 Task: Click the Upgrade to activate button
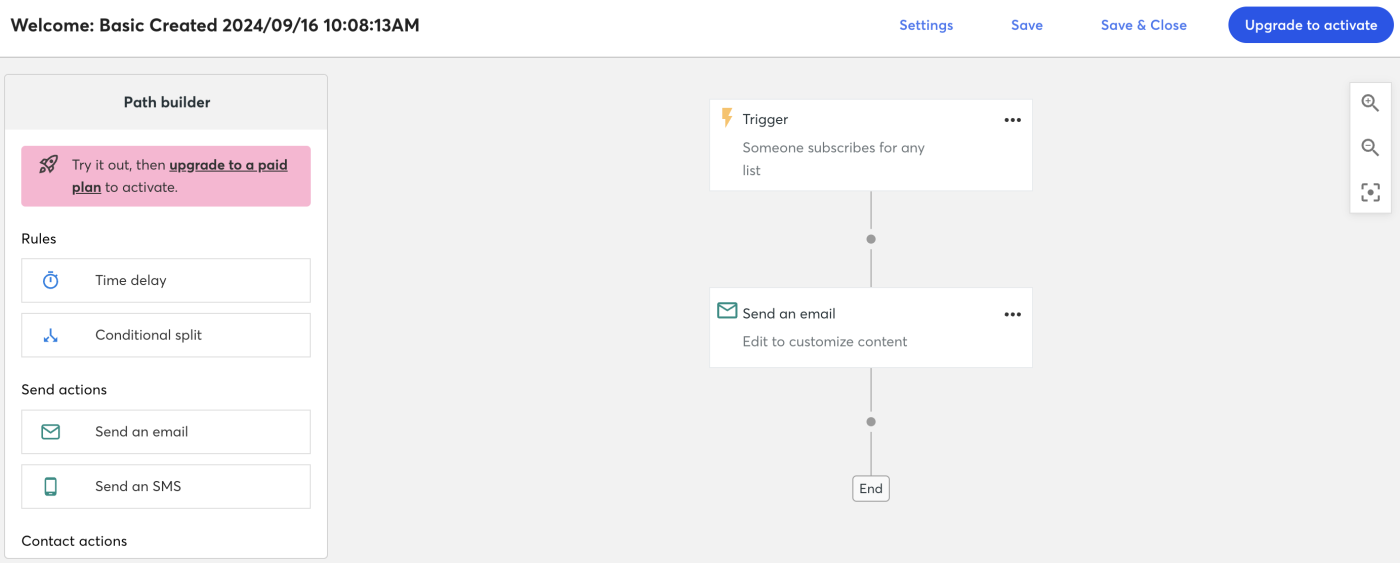(x=1310, y=25)
